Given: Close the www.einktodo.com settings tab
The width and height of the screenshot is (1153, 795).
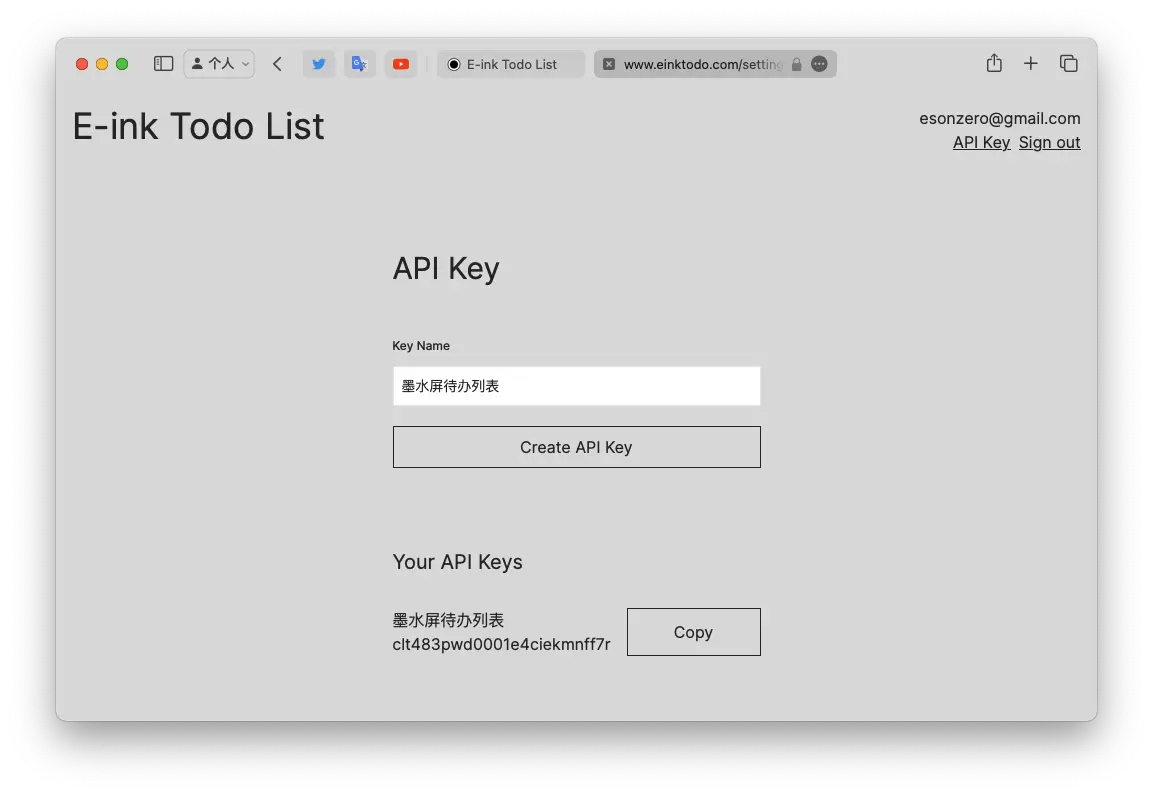Looking at the screenshot, I should [609, 64].
